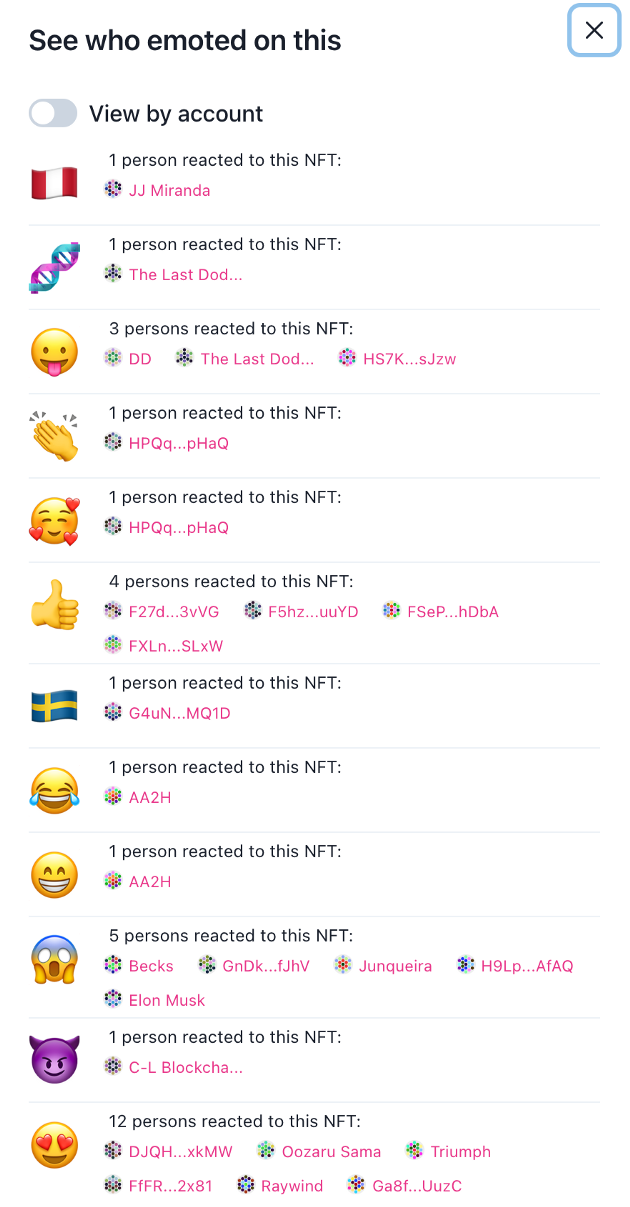Click the Sweden flag emoji reaction
Image resolution: width=630 pixels, height=1207 pixels.
point(54,705)
